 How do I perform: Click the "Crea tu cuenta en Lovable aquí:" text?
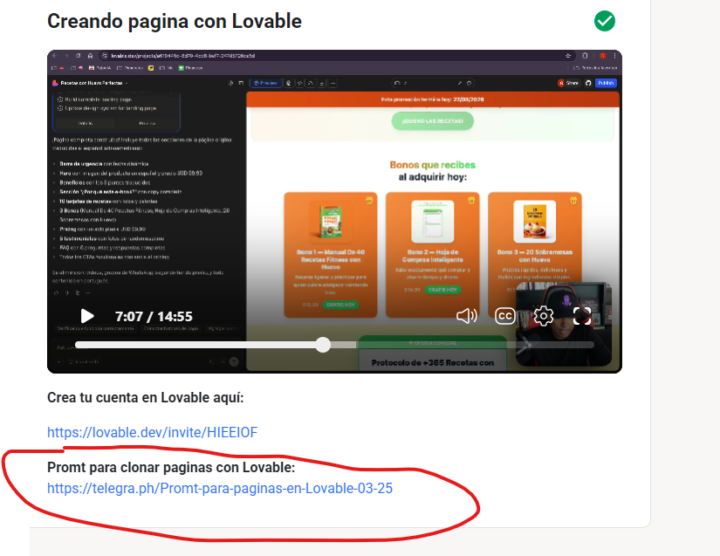coord(145,398)
